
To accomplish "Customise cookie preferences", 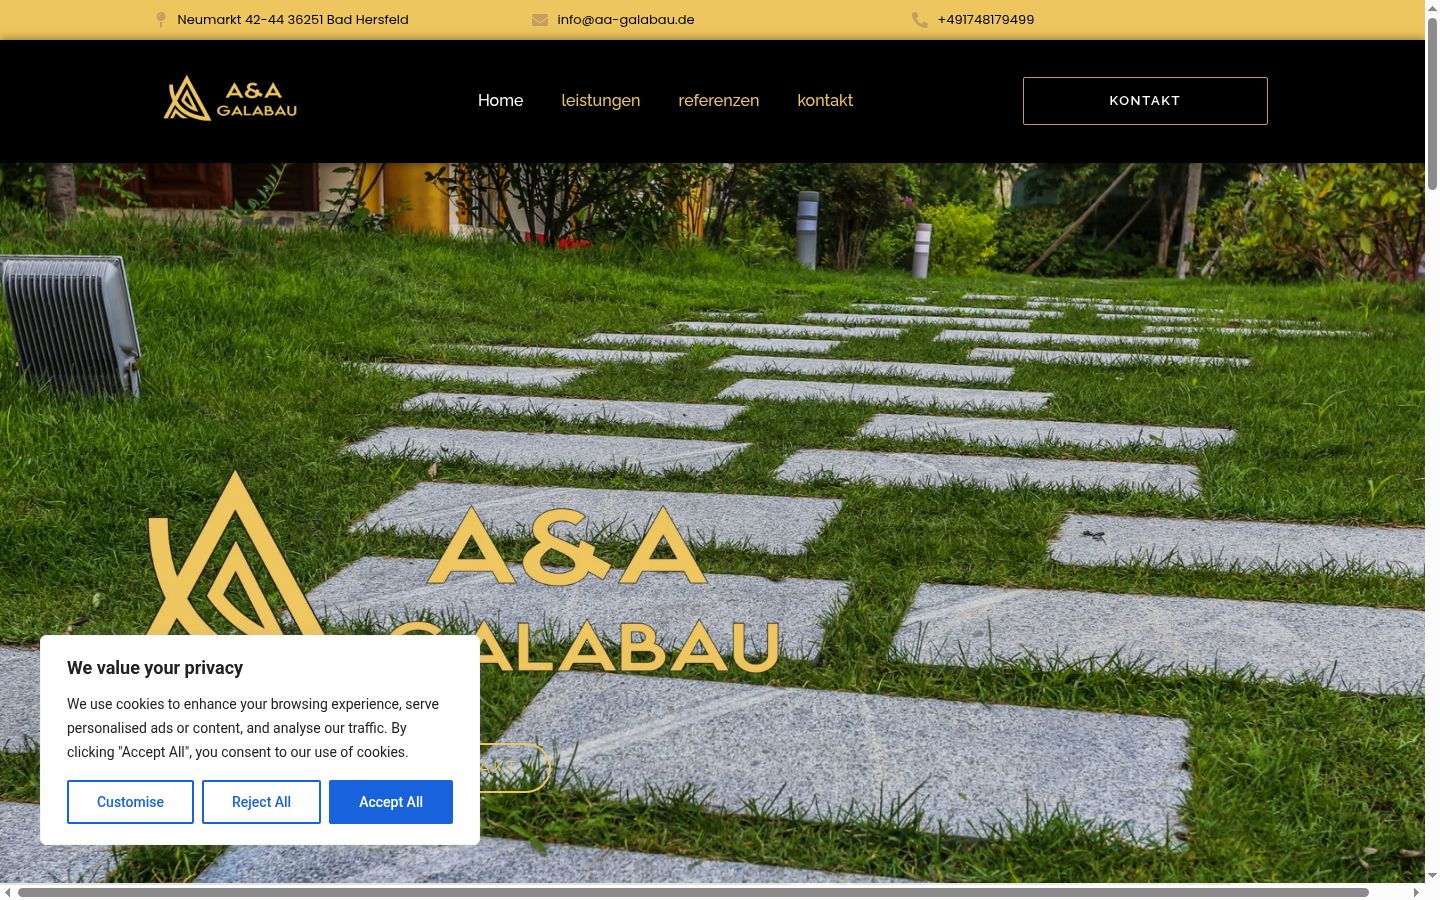I will click(x=130, y=802).
